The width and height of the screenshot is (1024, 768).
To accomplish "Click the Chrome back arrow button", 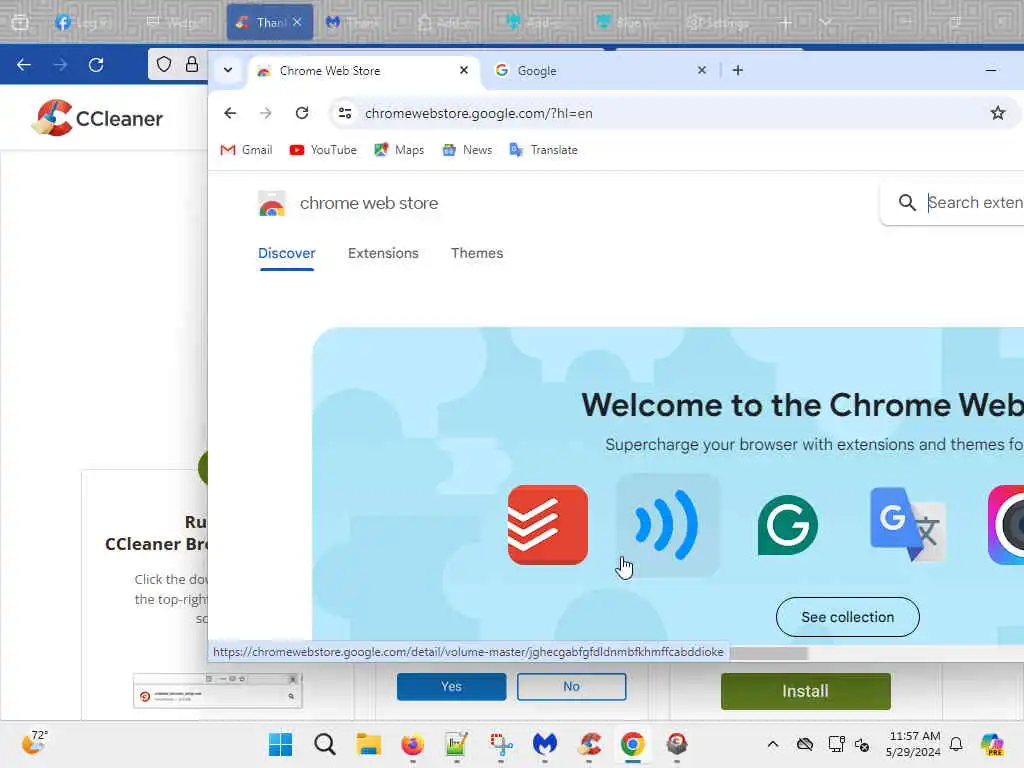I will coord(230,113).
